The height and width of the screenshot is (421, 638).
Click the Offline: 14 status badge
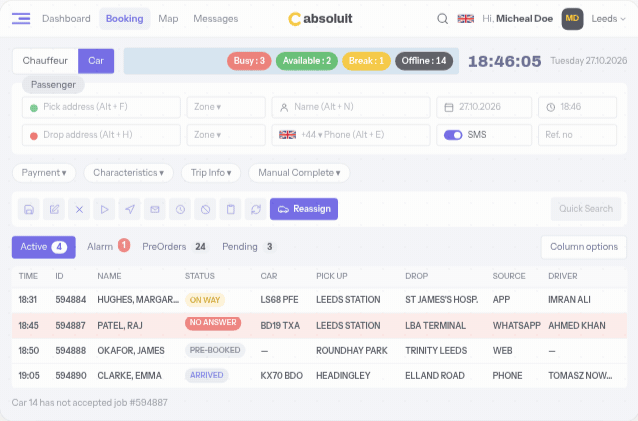click(424, 61)
